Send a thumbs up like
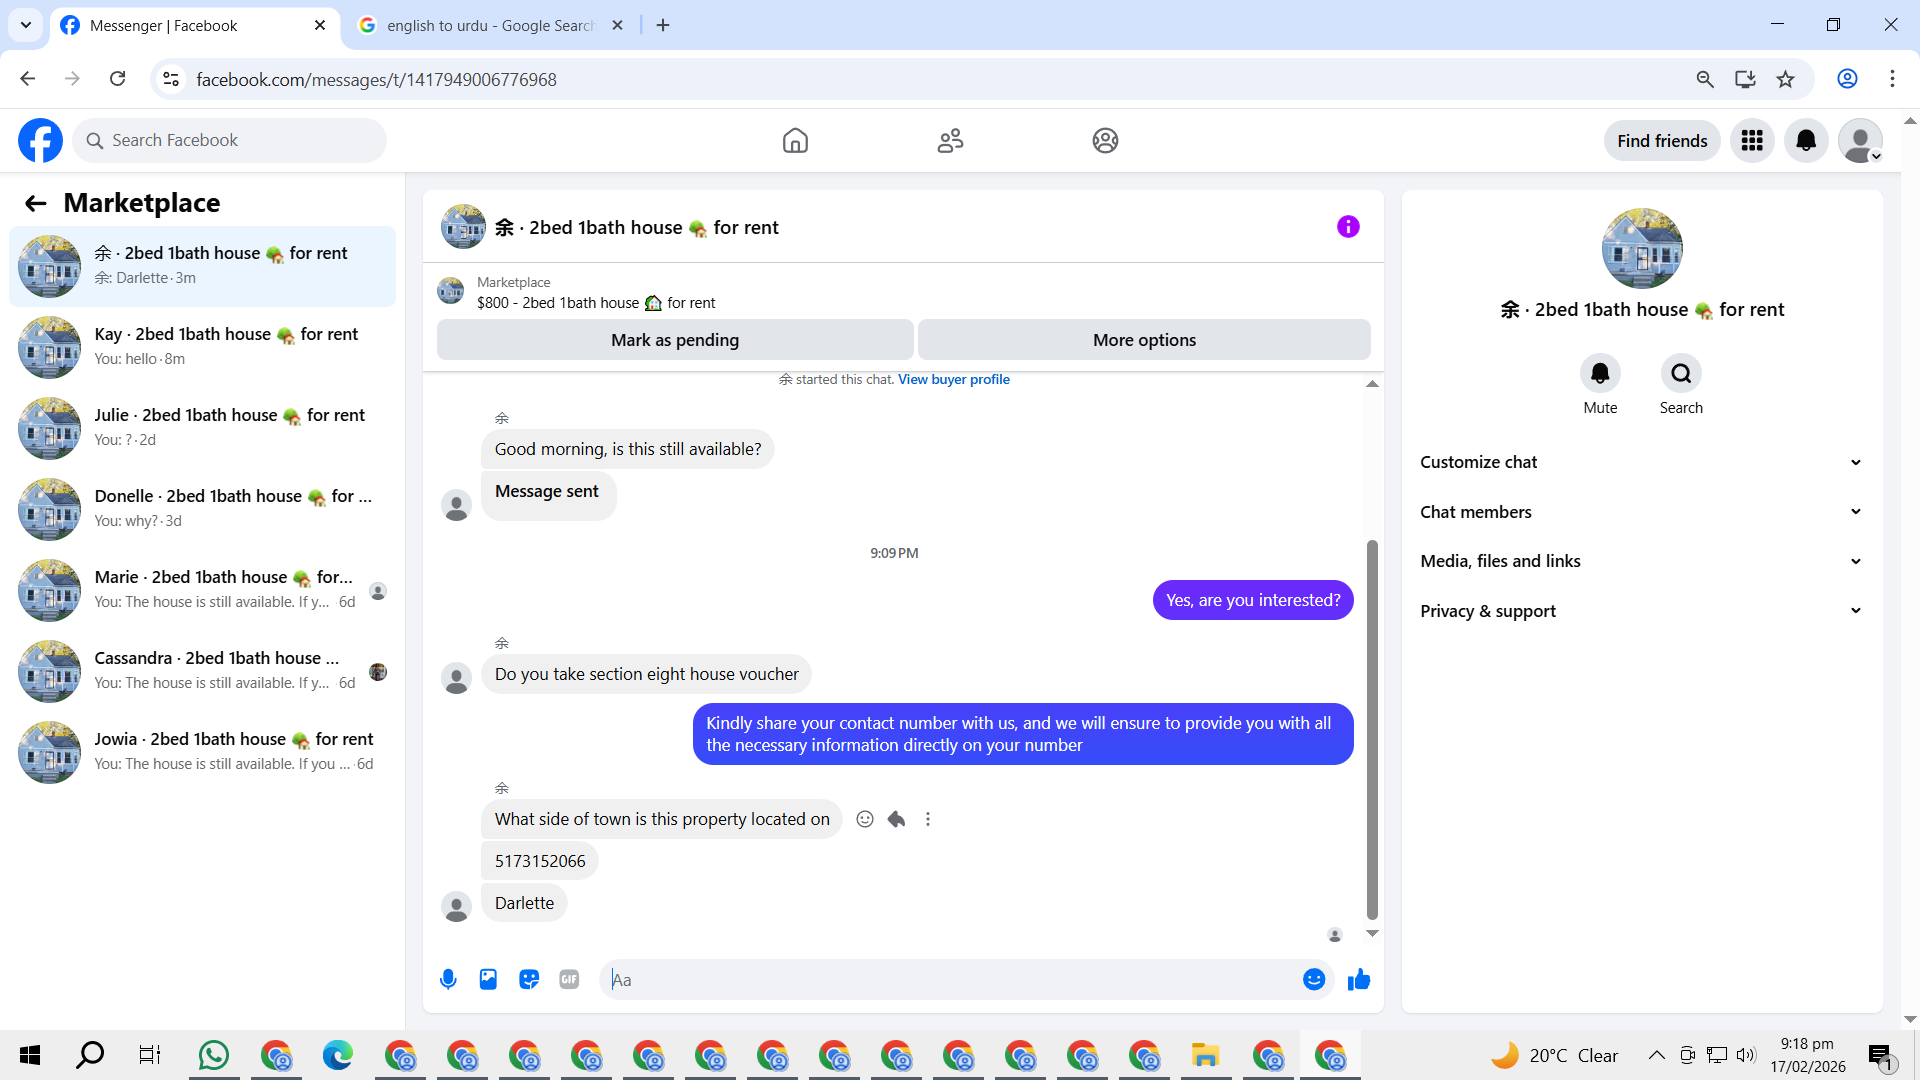 [1358, 980]
